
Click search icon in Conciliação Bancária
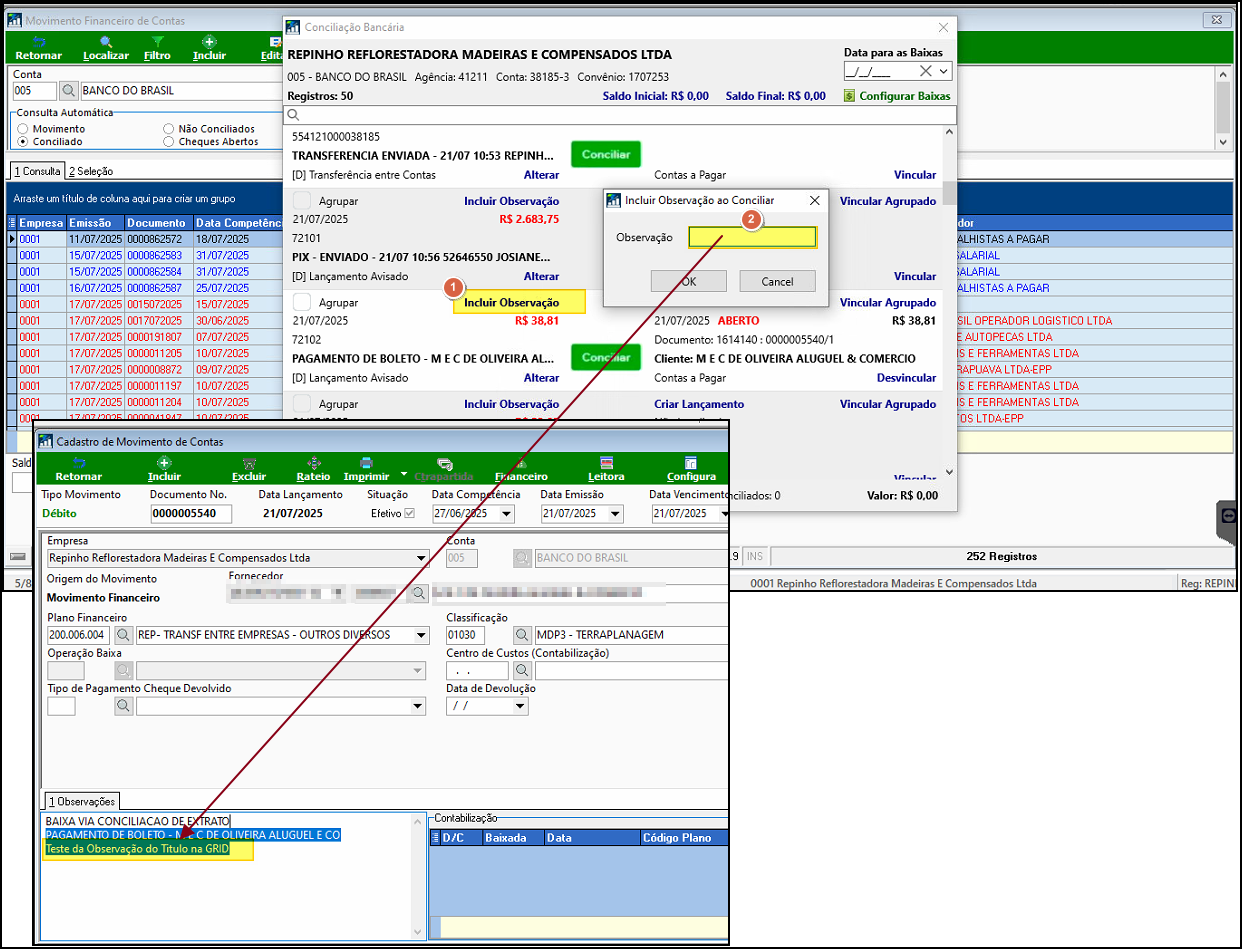click(x=294, y=115)
